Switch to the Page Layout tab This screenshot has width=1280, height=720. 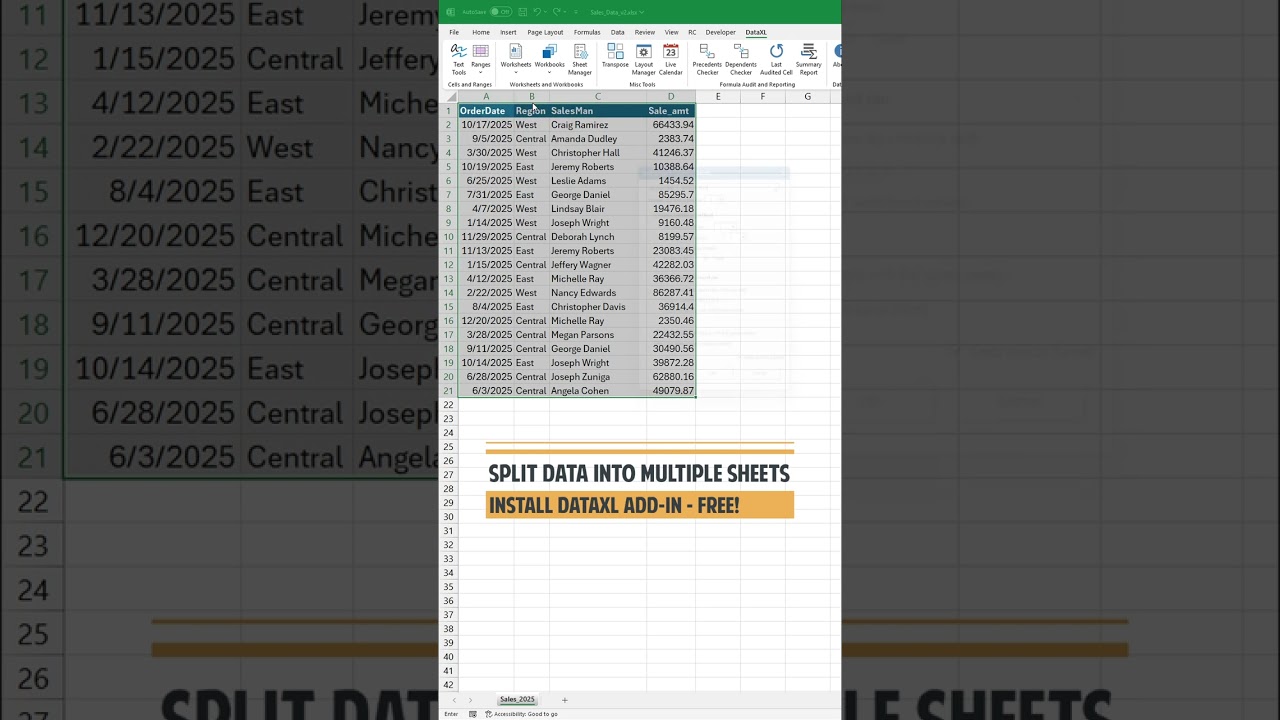coord(545,32)
